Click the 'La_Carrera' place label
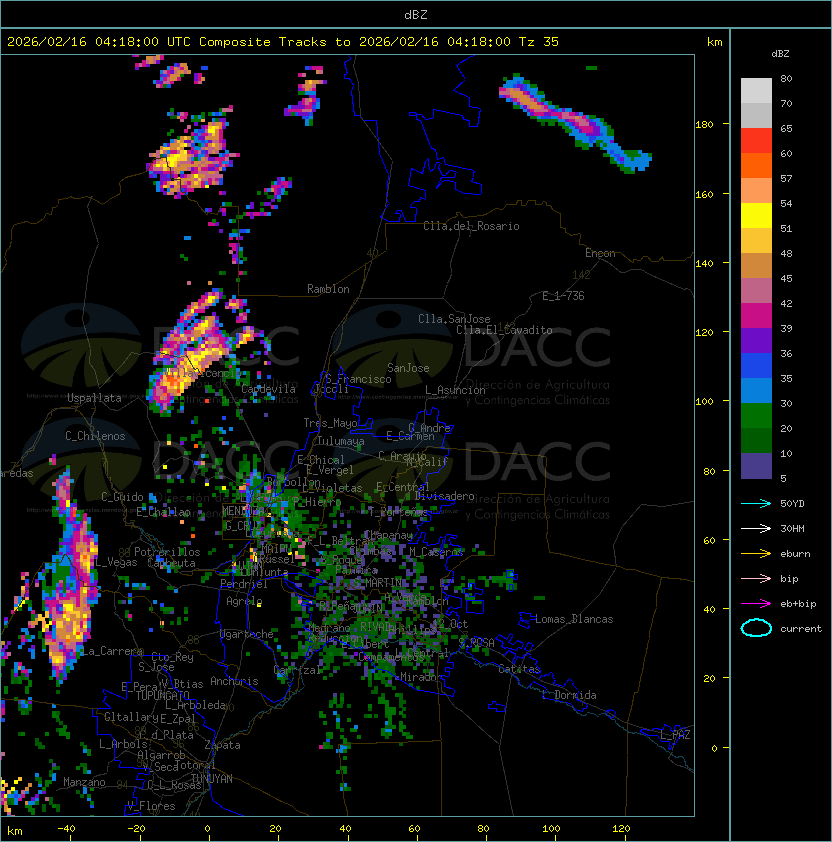This screenshot has width=832, height=842. point(112,651)
